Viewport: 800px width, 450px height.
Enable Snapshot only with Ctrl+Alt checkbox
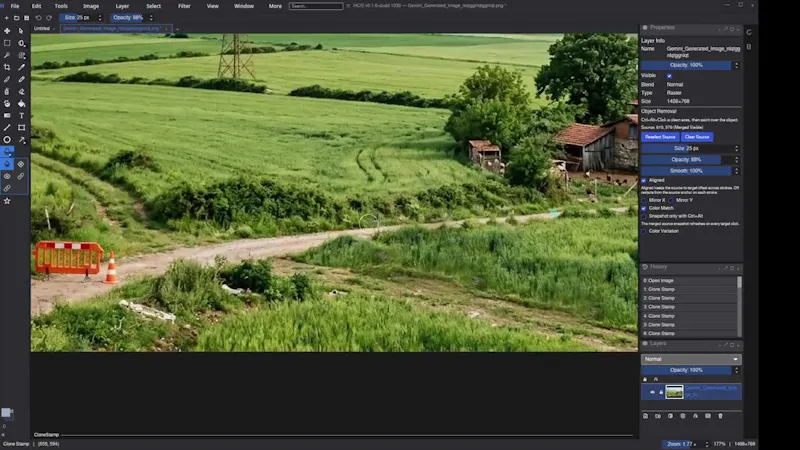(x=644, y=216)
